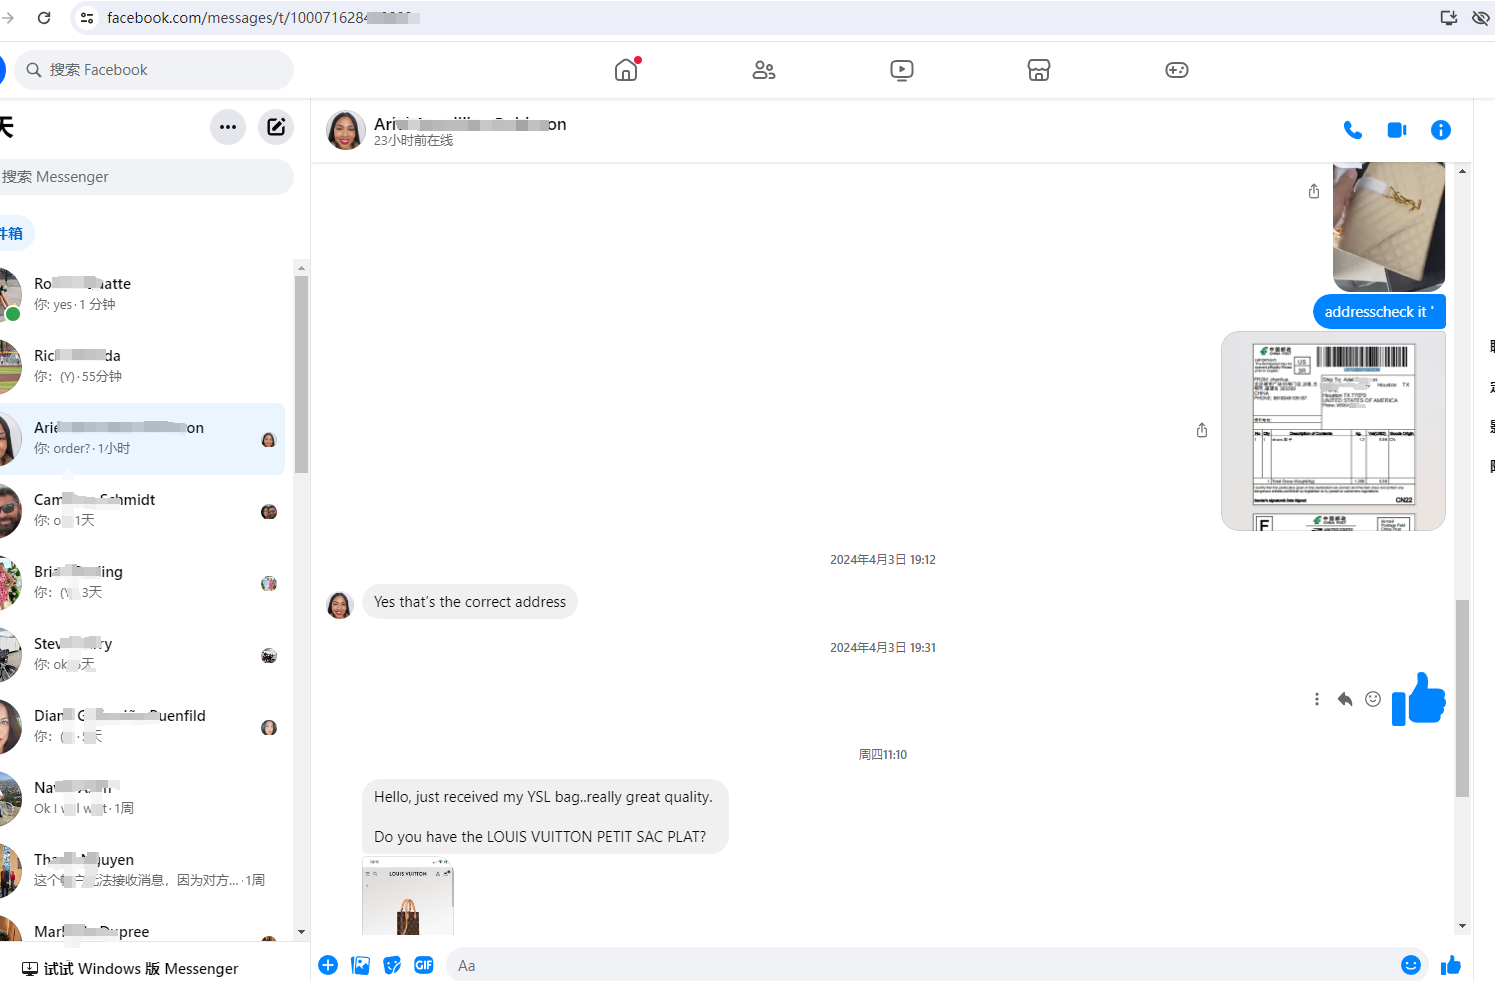Open the GIF picker in composer
The width and height of the screenshot is (1495, 981).
click(424, 965)
